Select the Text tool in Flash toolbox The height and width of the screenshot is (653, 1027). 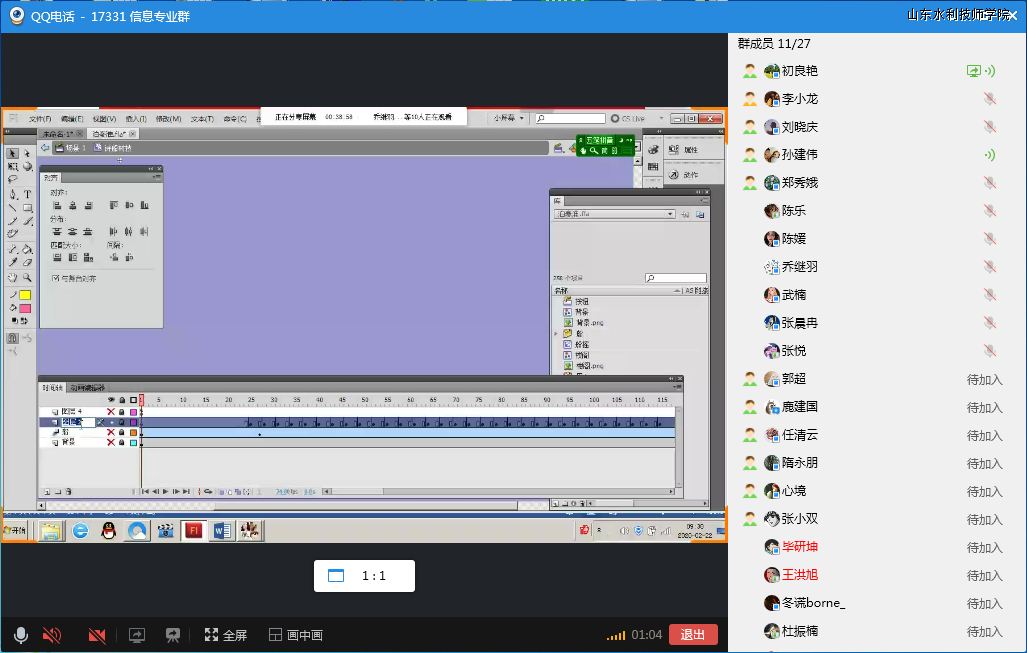(27, 194)
